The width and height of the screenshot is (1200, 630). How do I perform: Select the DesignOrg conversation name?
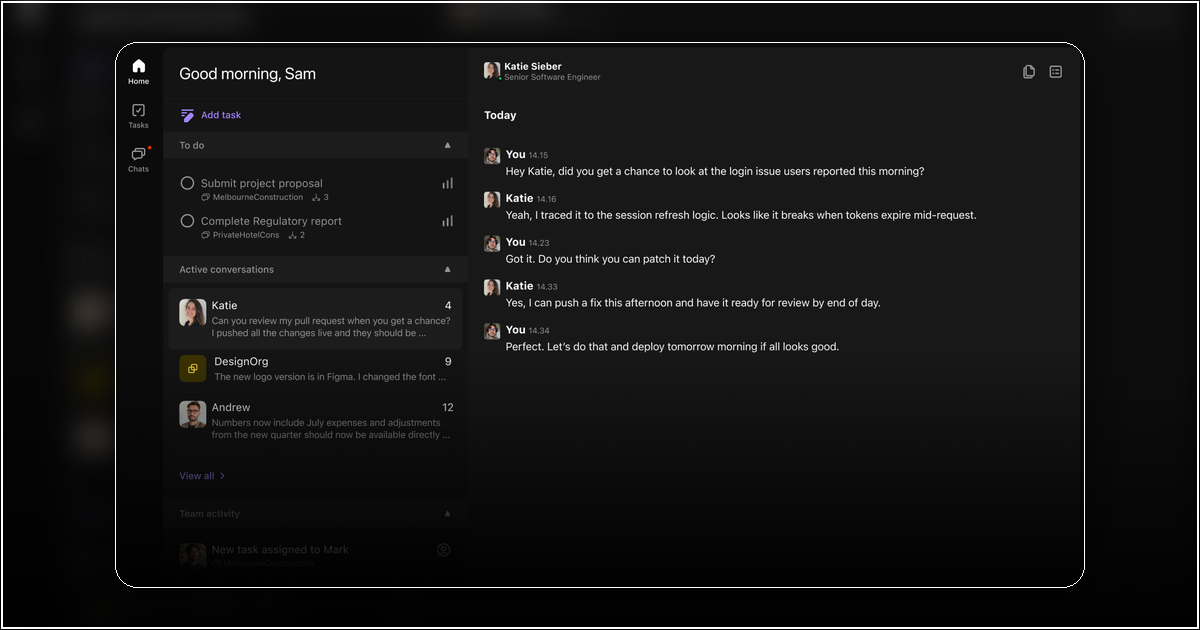pyautogui.click(x=241, y=361)
